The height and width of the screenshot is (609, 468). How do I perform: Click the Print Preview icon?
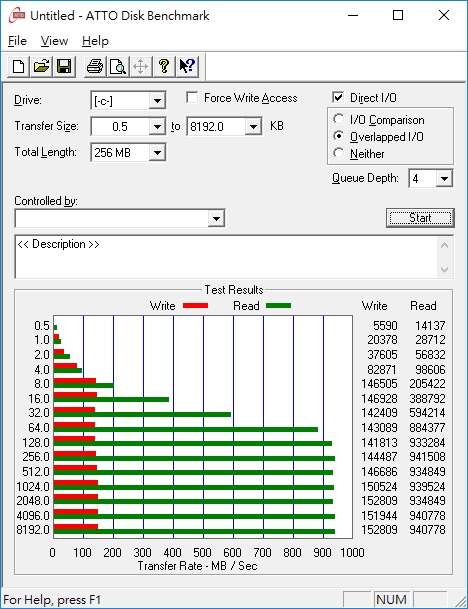118,66
